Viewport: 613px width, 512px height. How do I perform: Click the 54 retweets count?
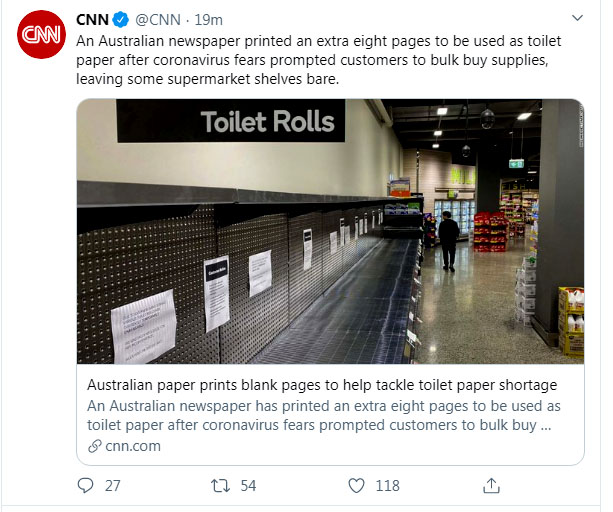[248, 486]
